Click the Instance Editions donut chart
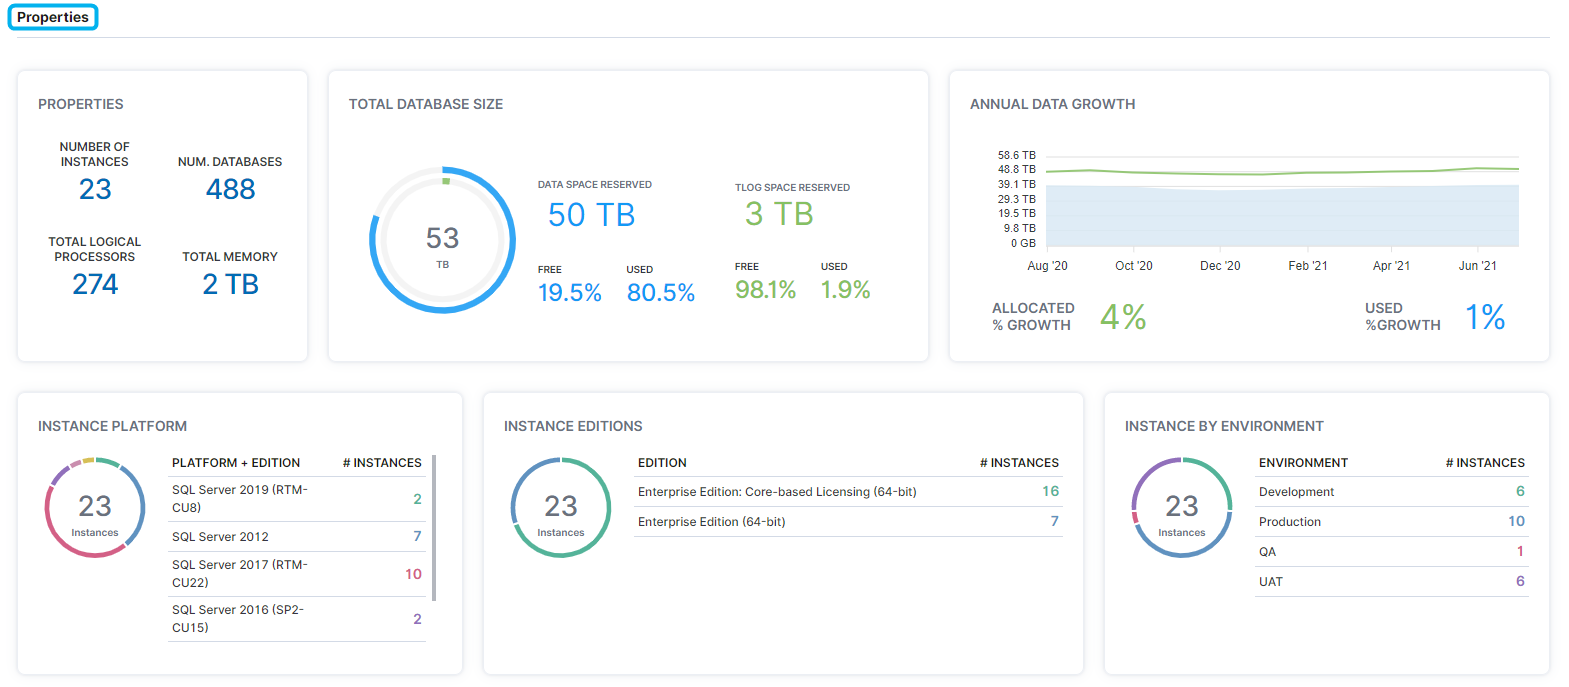Image resolution: width=1569 pixels, height=687 pixels. [561, 508]
